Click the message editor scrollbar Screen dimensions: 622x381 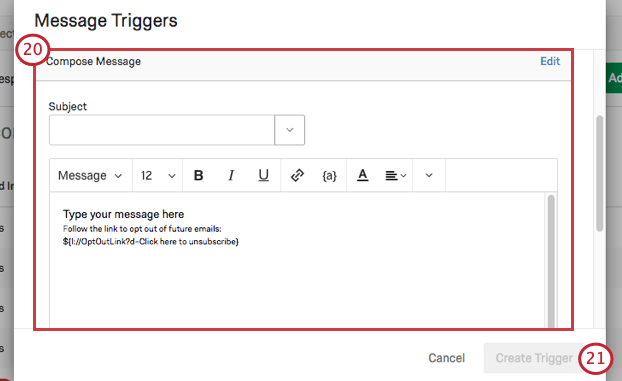[551, 260]
